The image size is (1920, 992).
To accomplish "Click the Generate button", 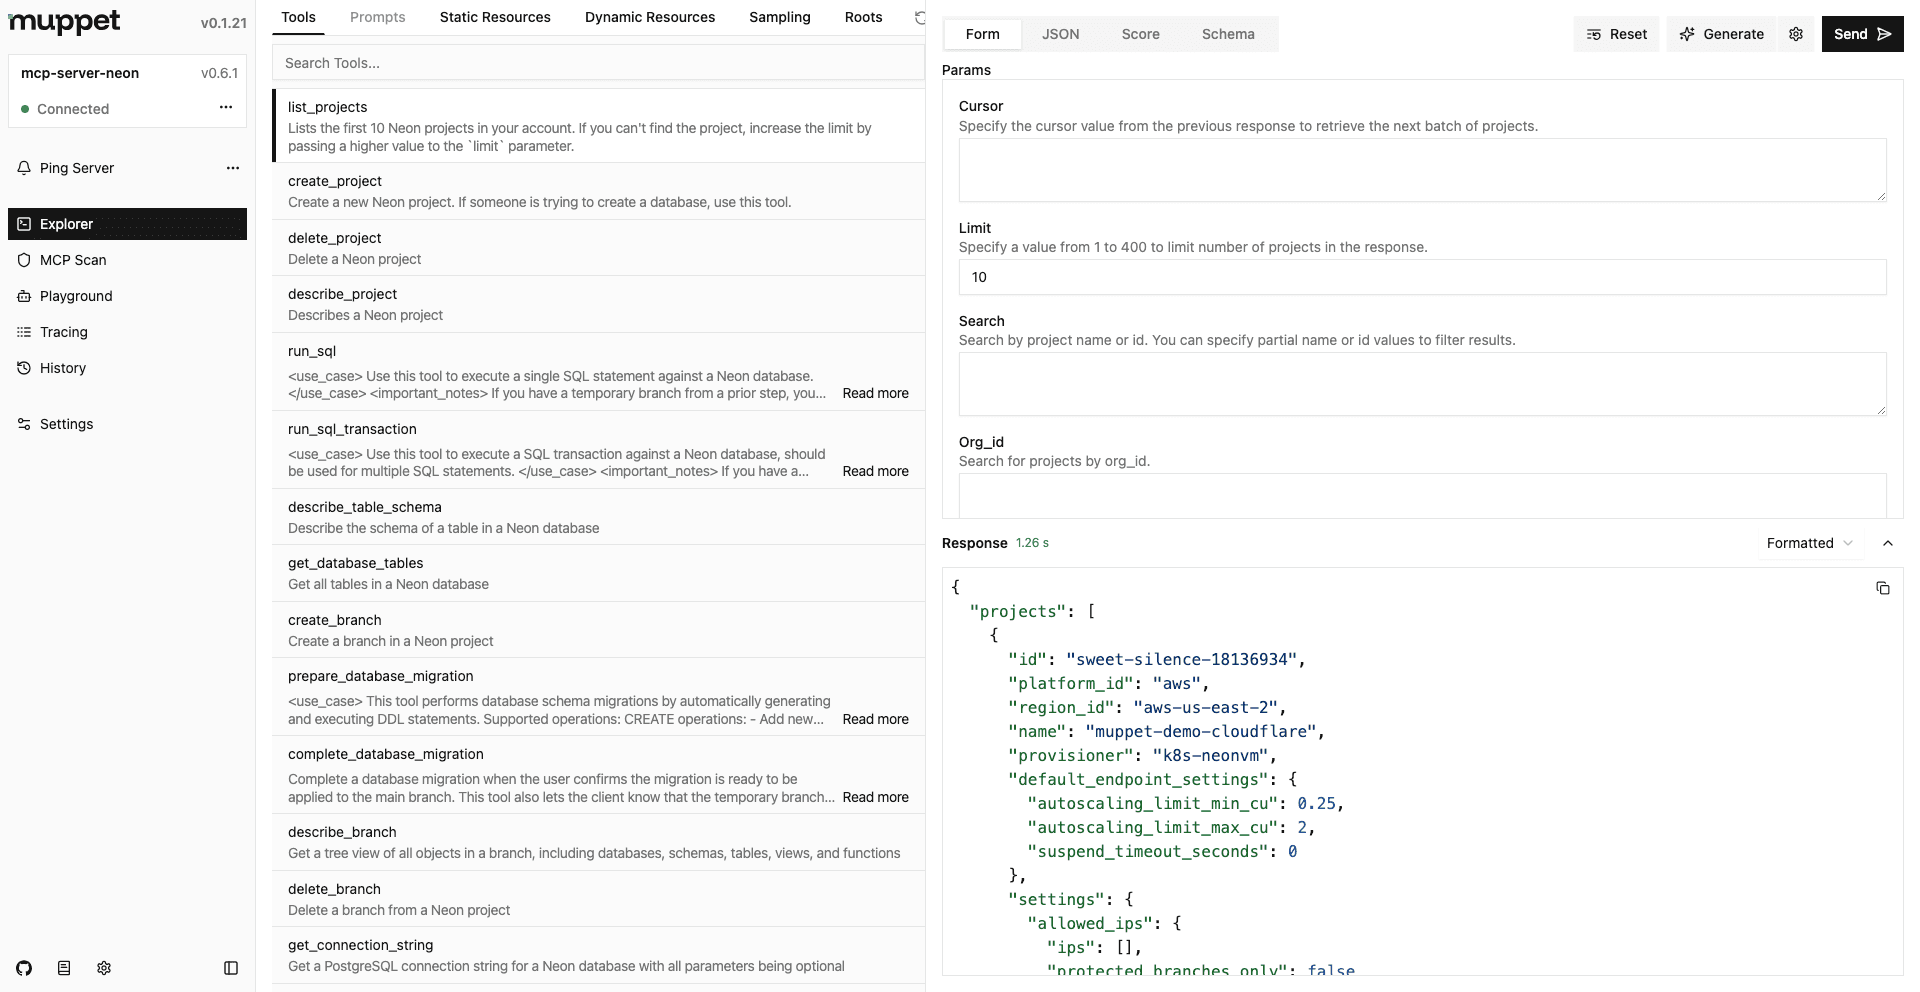I will [1721, 33].
